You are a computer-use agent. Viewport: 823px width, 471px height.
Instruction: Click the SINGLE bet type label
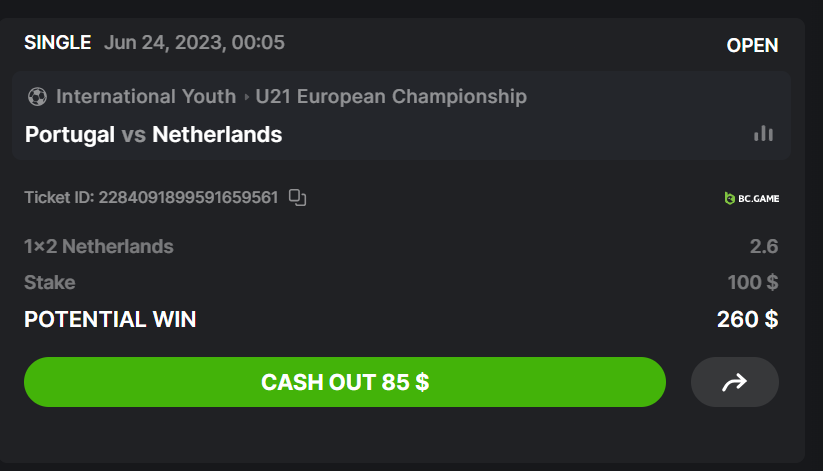[58, 43]
